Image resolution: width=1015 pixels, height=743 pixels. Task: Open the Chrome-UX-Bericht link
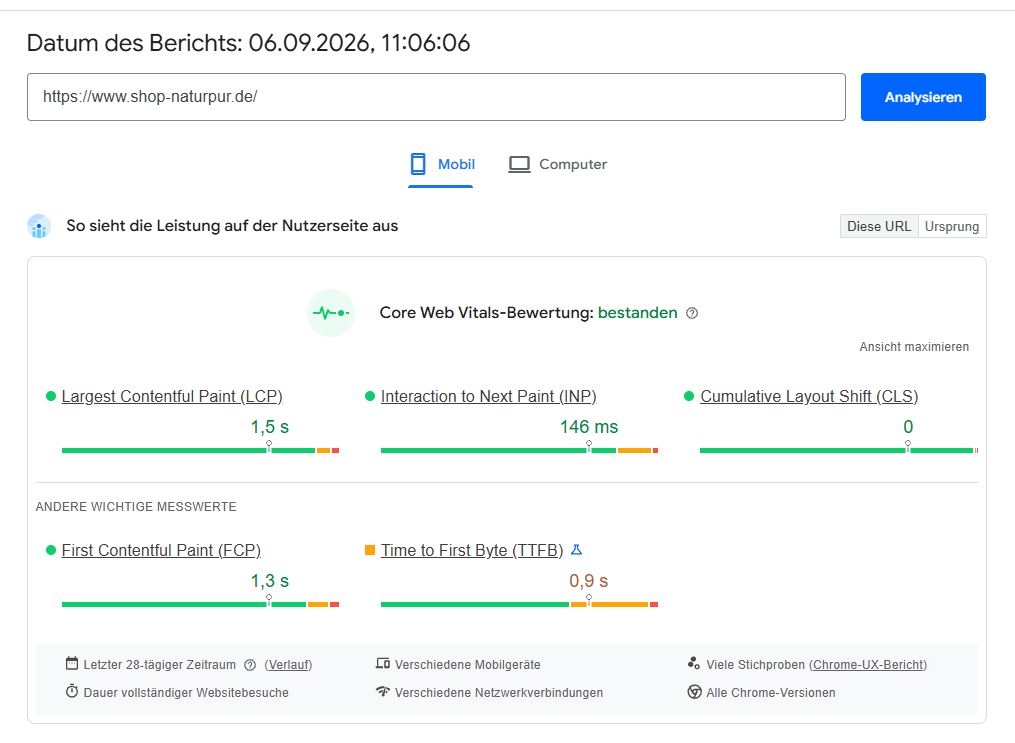coord(868,665)
